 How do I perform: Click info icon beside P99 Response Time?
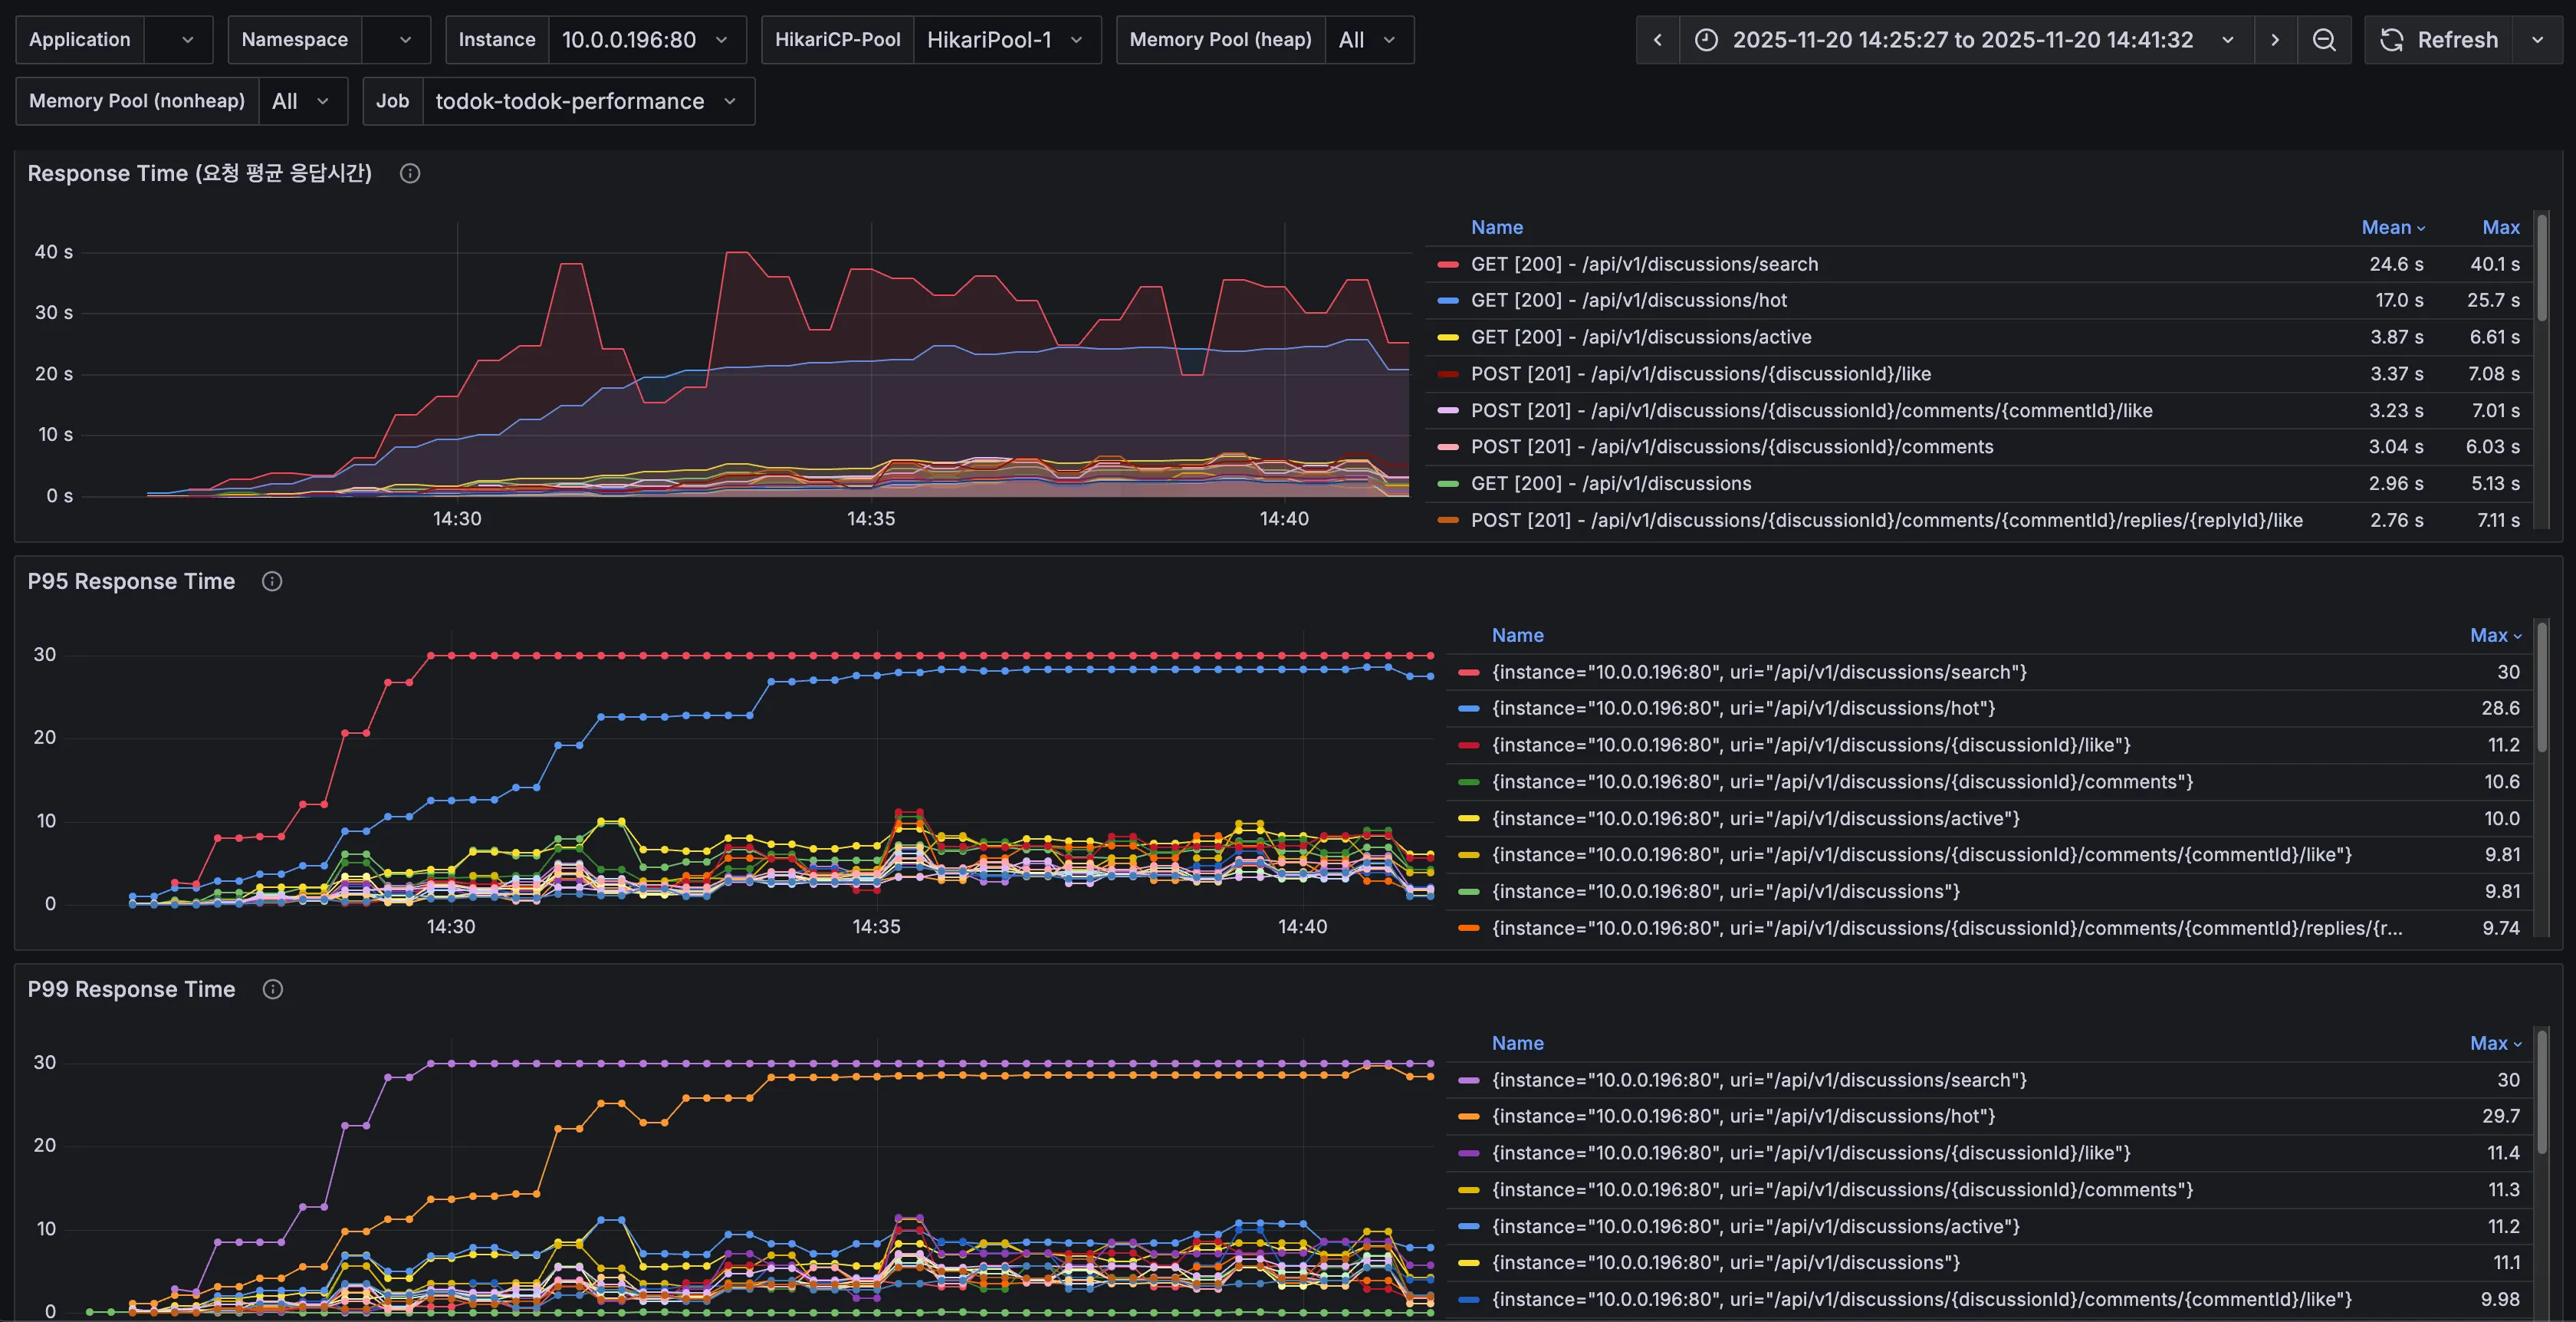tap(273, 989)
